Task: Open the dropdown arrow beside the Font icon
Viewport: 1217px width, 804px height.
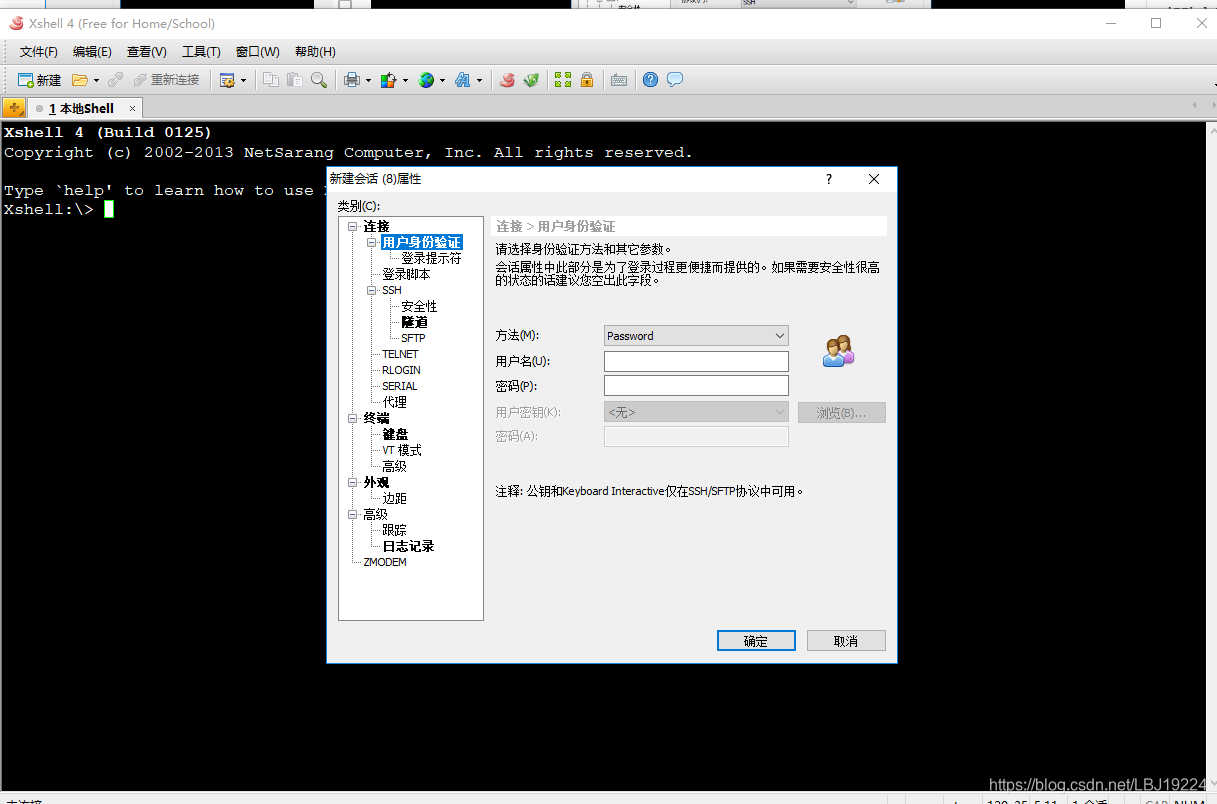Action: point(479,80)
